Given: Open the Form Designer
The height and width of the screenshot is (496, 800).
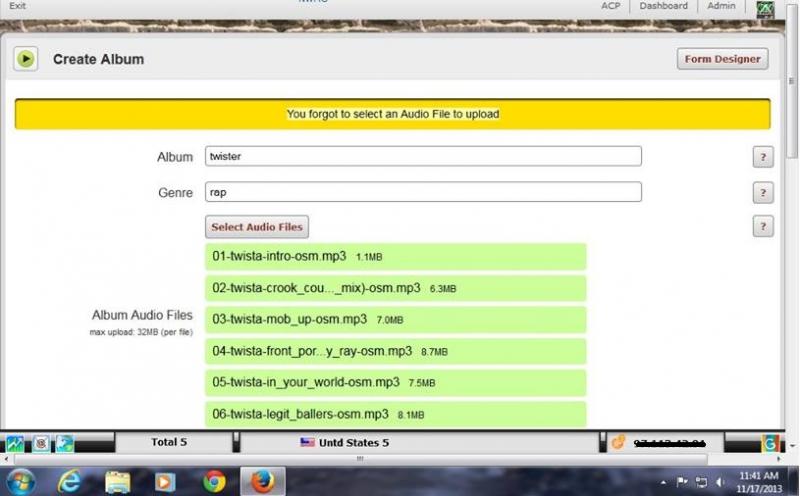Looking at the screenshot, I should click(722, 59).
